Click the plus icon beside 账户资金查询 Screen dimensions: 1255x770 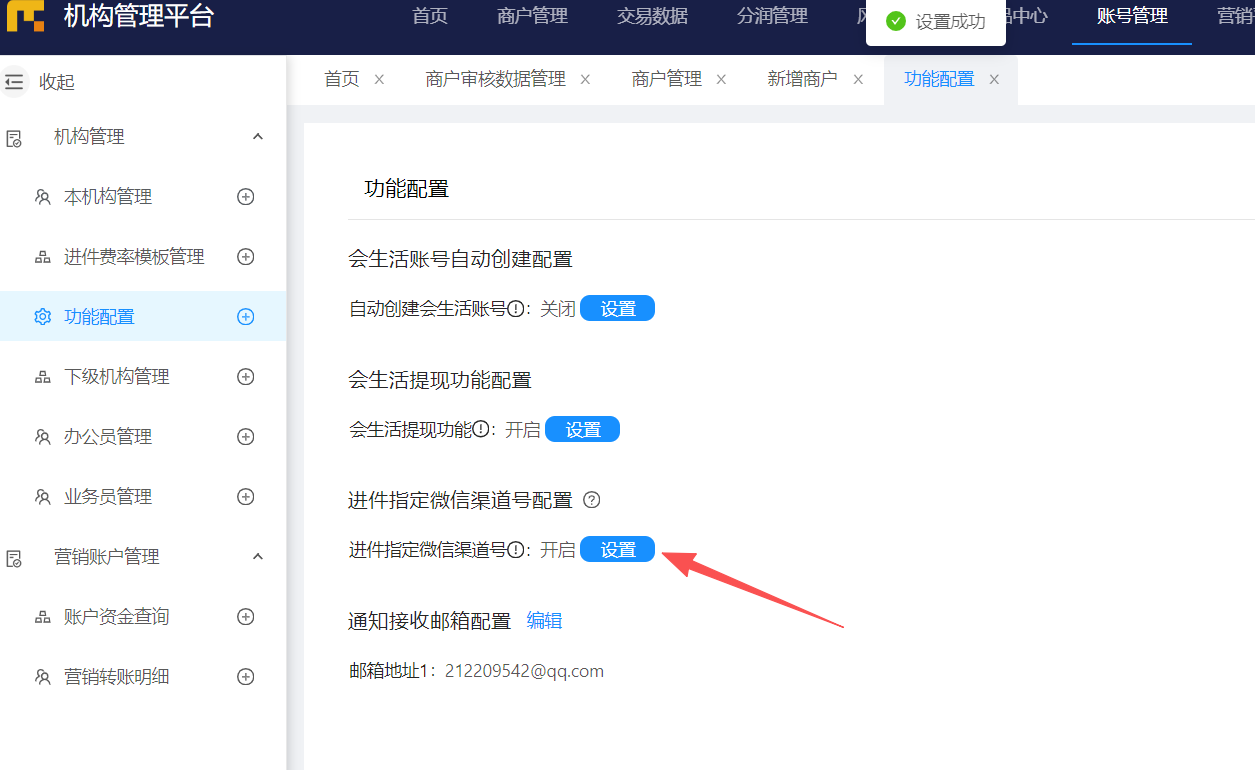coord(245,617)
